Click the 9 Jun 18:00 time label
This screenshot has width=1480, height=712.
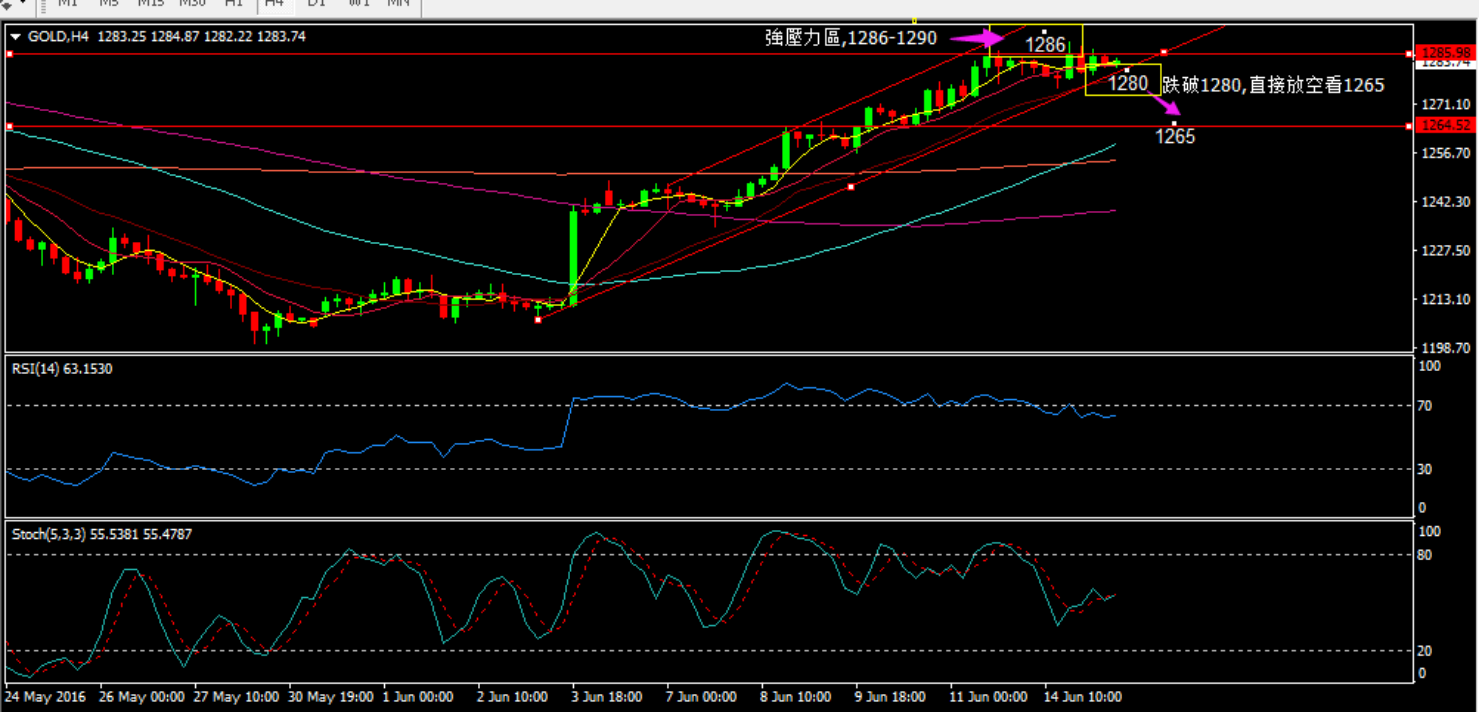point(889,696)
